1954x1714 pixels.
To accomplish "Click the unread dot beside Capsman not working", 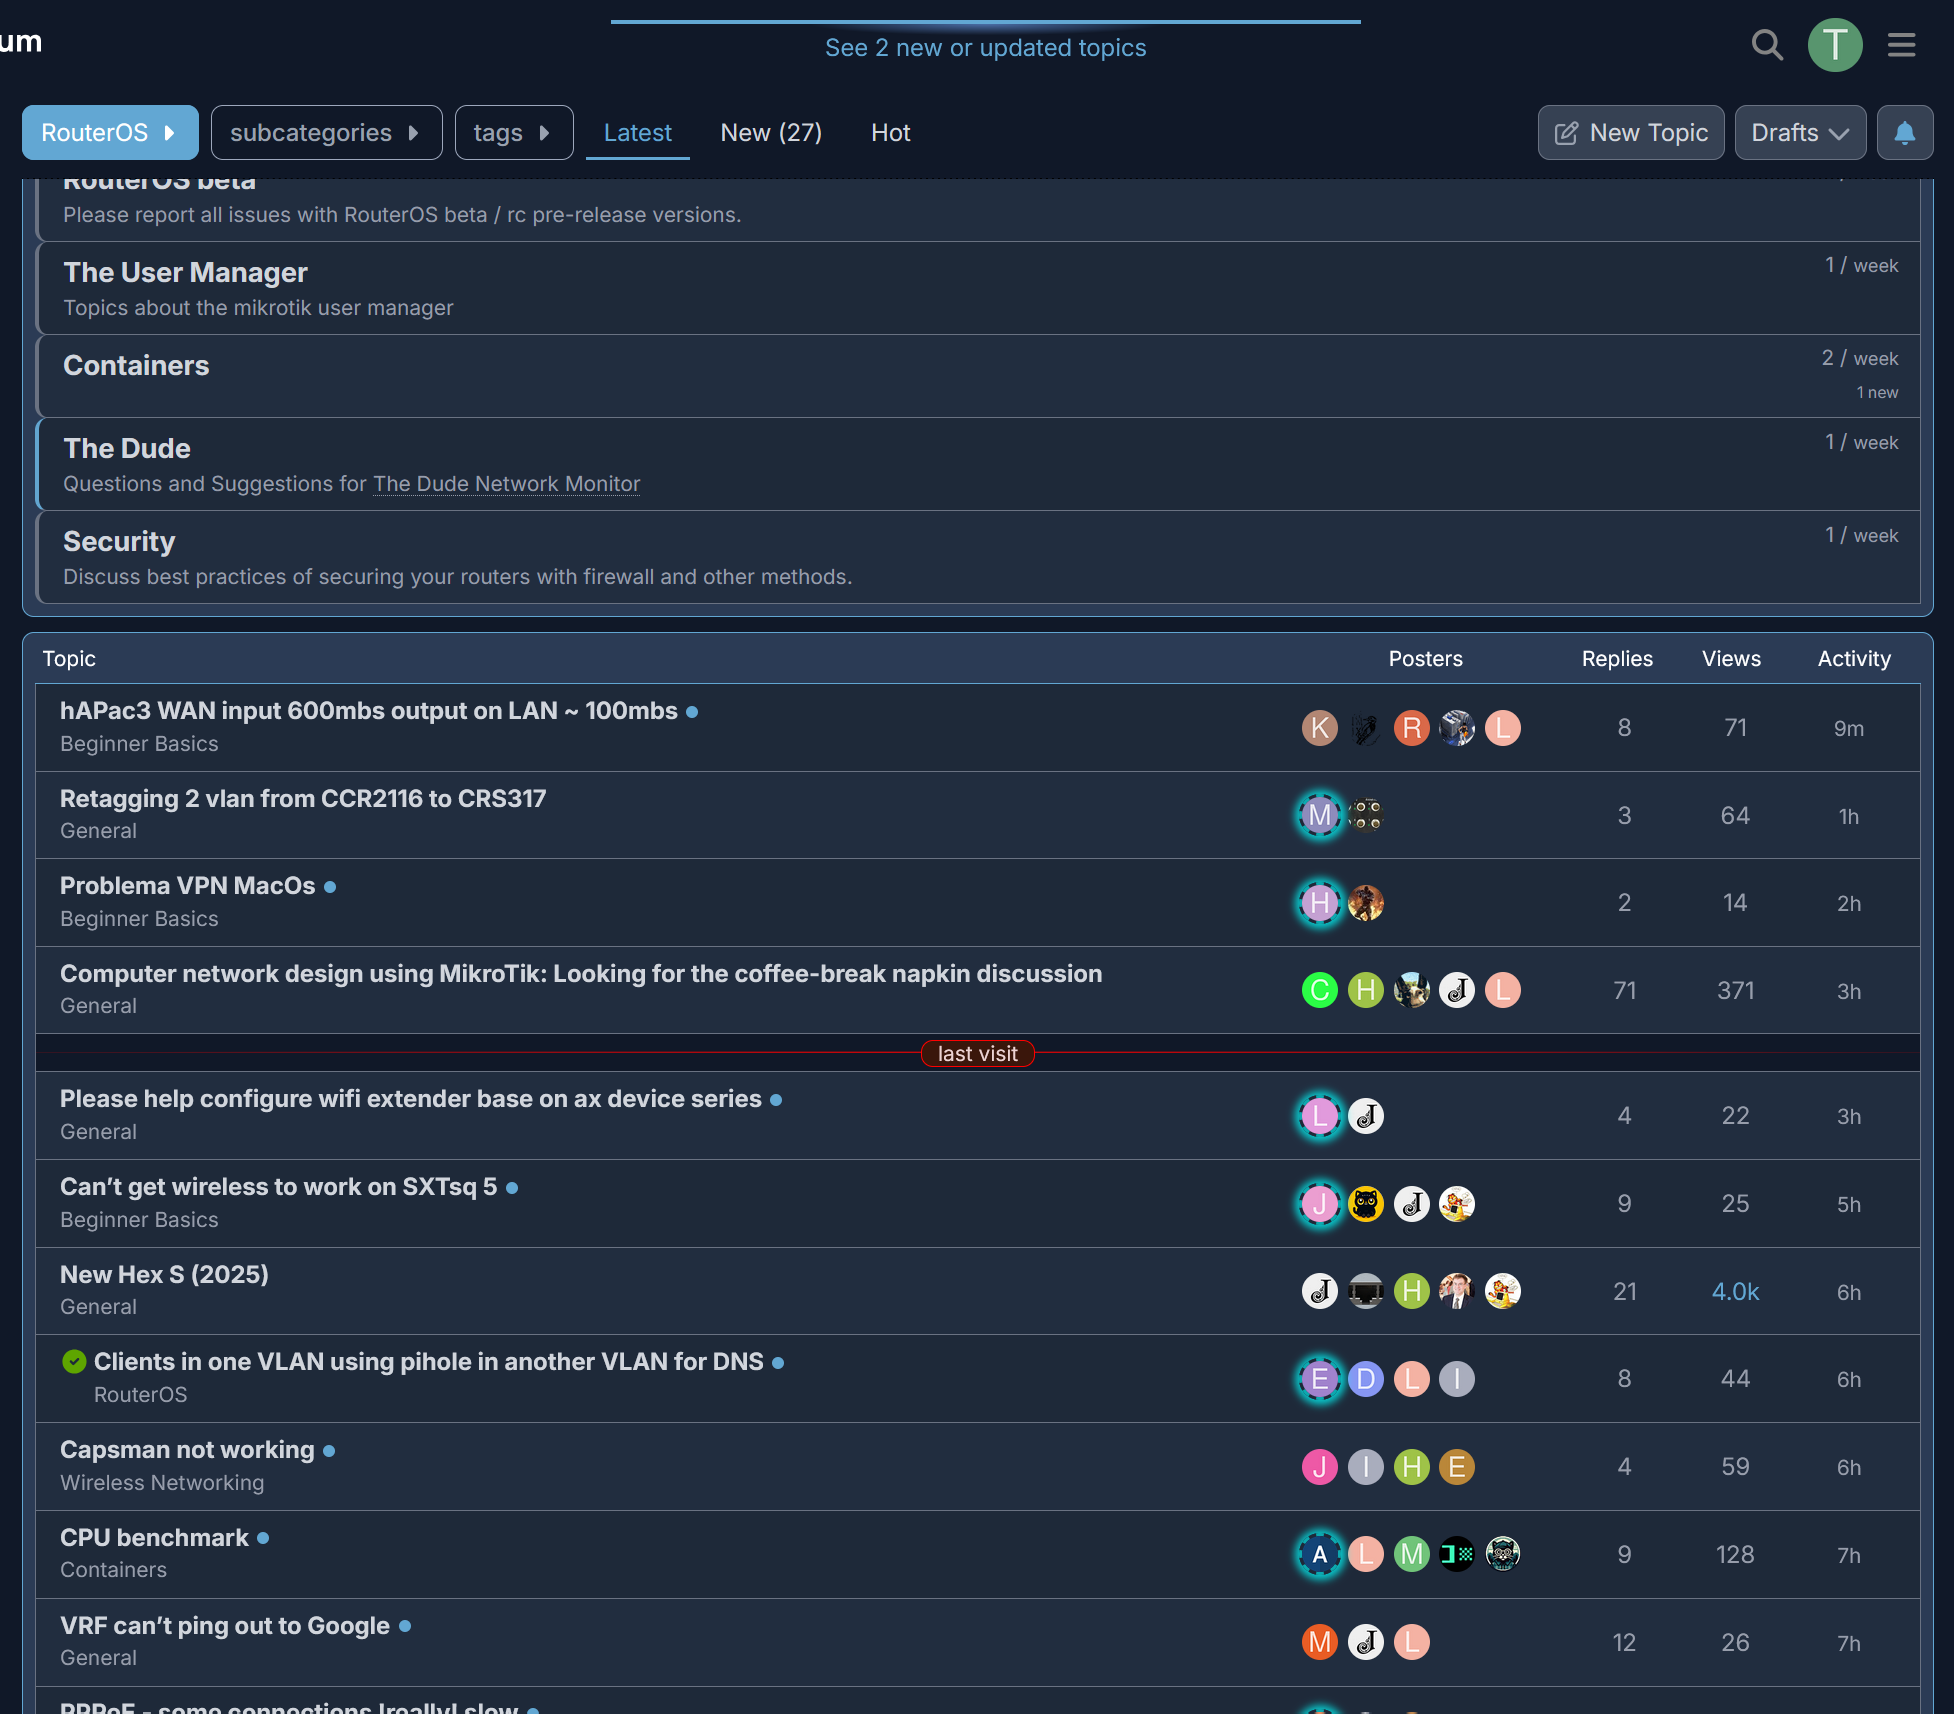I will [329, 1451].
